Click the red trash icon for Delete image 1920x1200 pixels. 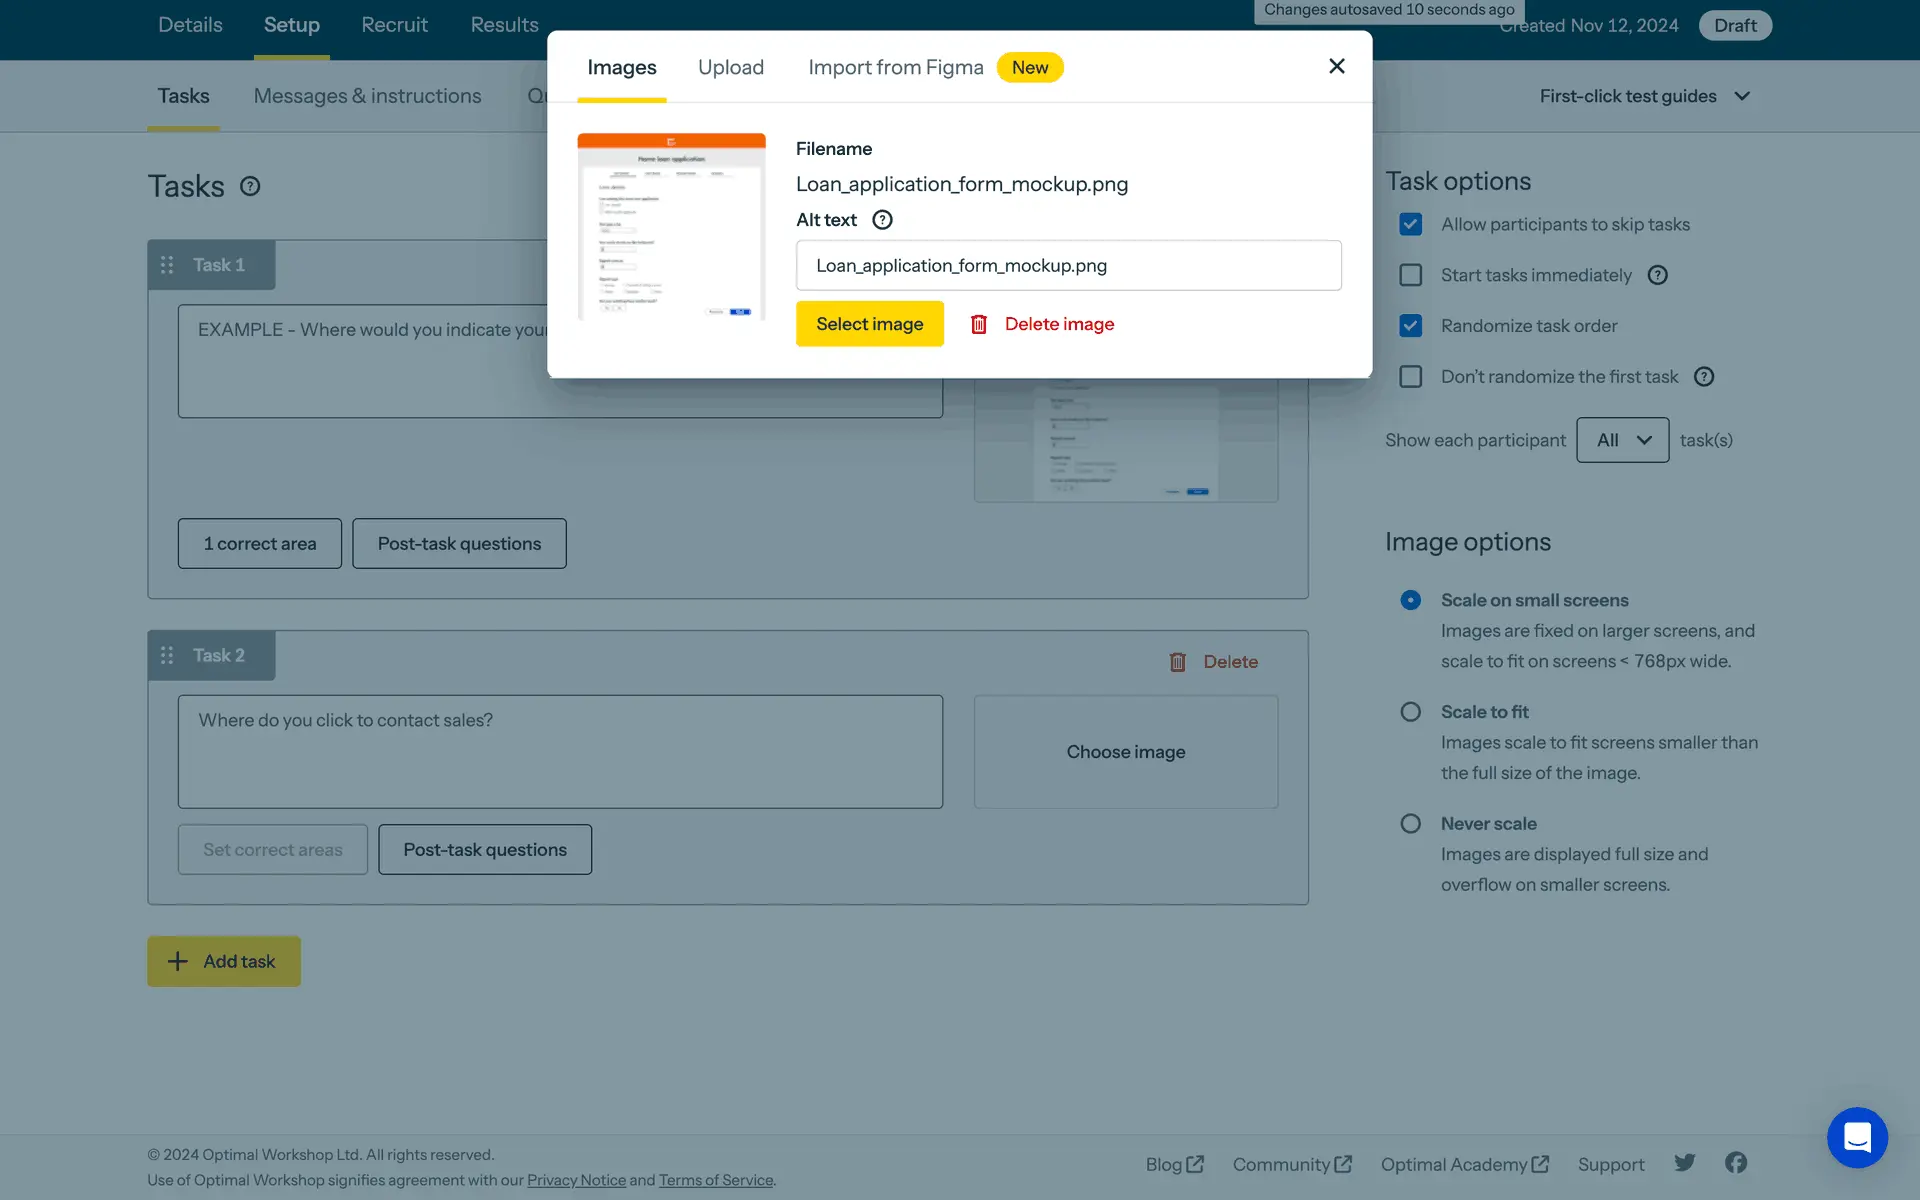click(979, 324)
